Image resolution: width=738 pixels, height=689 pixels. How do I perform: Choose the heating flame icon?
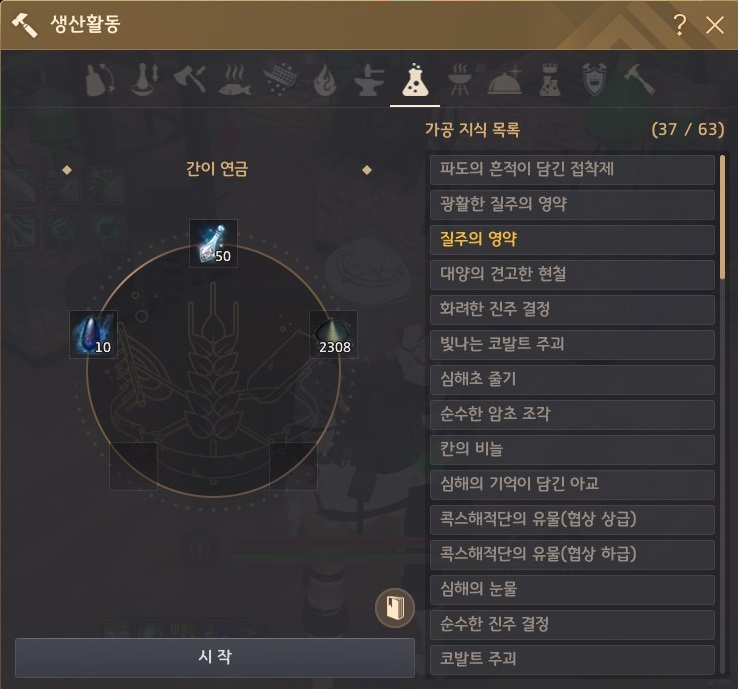(325, 80)
